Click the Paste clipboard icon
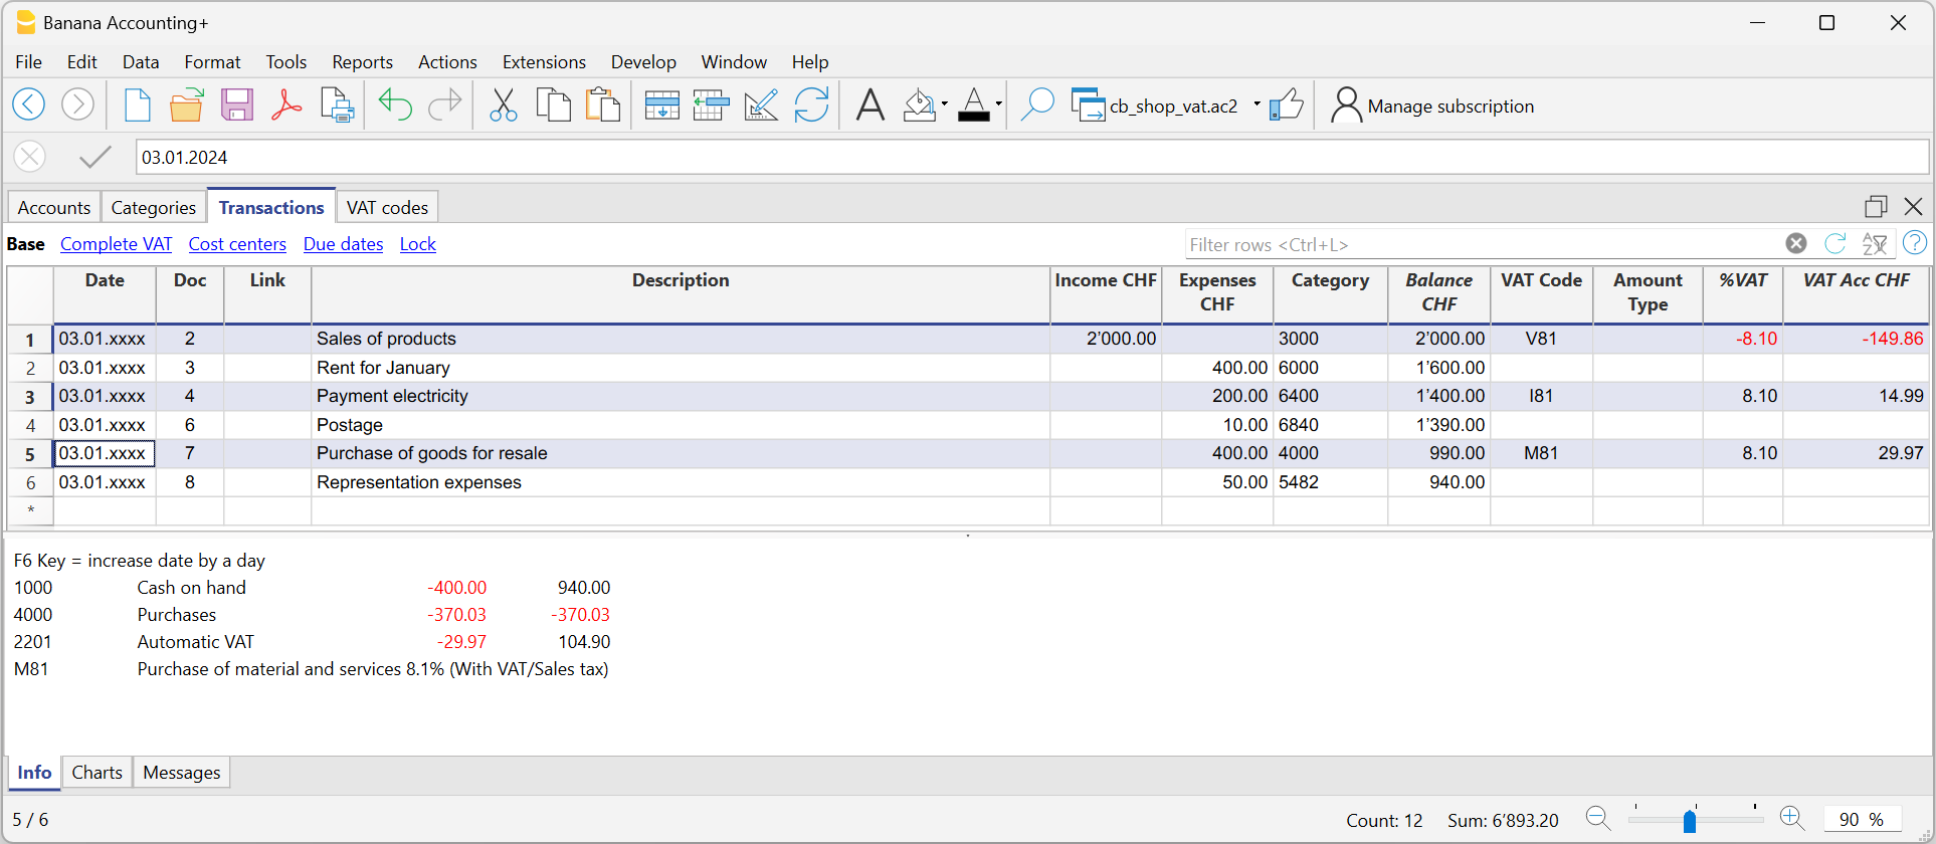Image resolution: width=1936 pixels, height=844 pixels. 603,105
